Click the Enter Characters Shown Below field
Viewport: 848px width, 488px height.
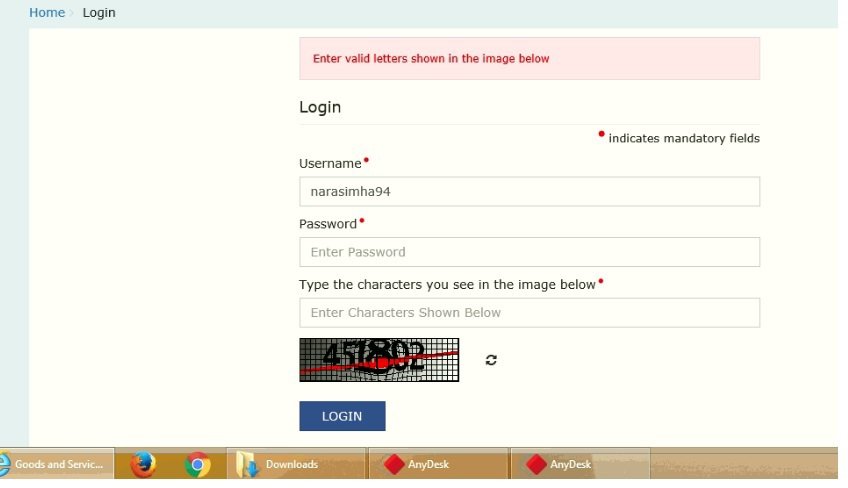point(529,312)
